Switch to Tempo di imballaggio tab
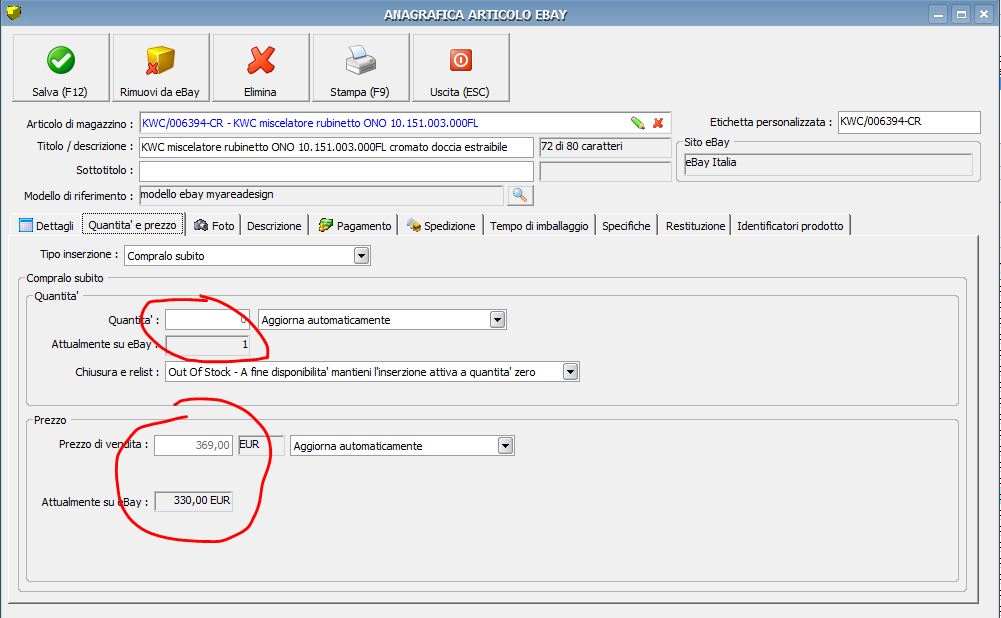1001x618 pixels. click(x=539, y=225)
